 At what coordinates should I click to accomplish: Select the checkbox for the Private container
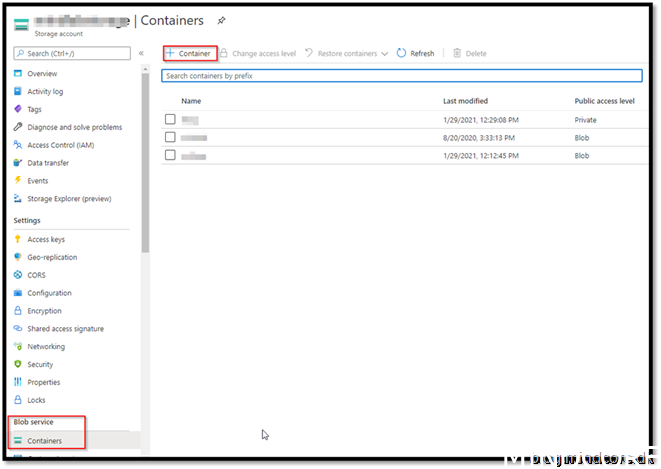coord(170,120)
